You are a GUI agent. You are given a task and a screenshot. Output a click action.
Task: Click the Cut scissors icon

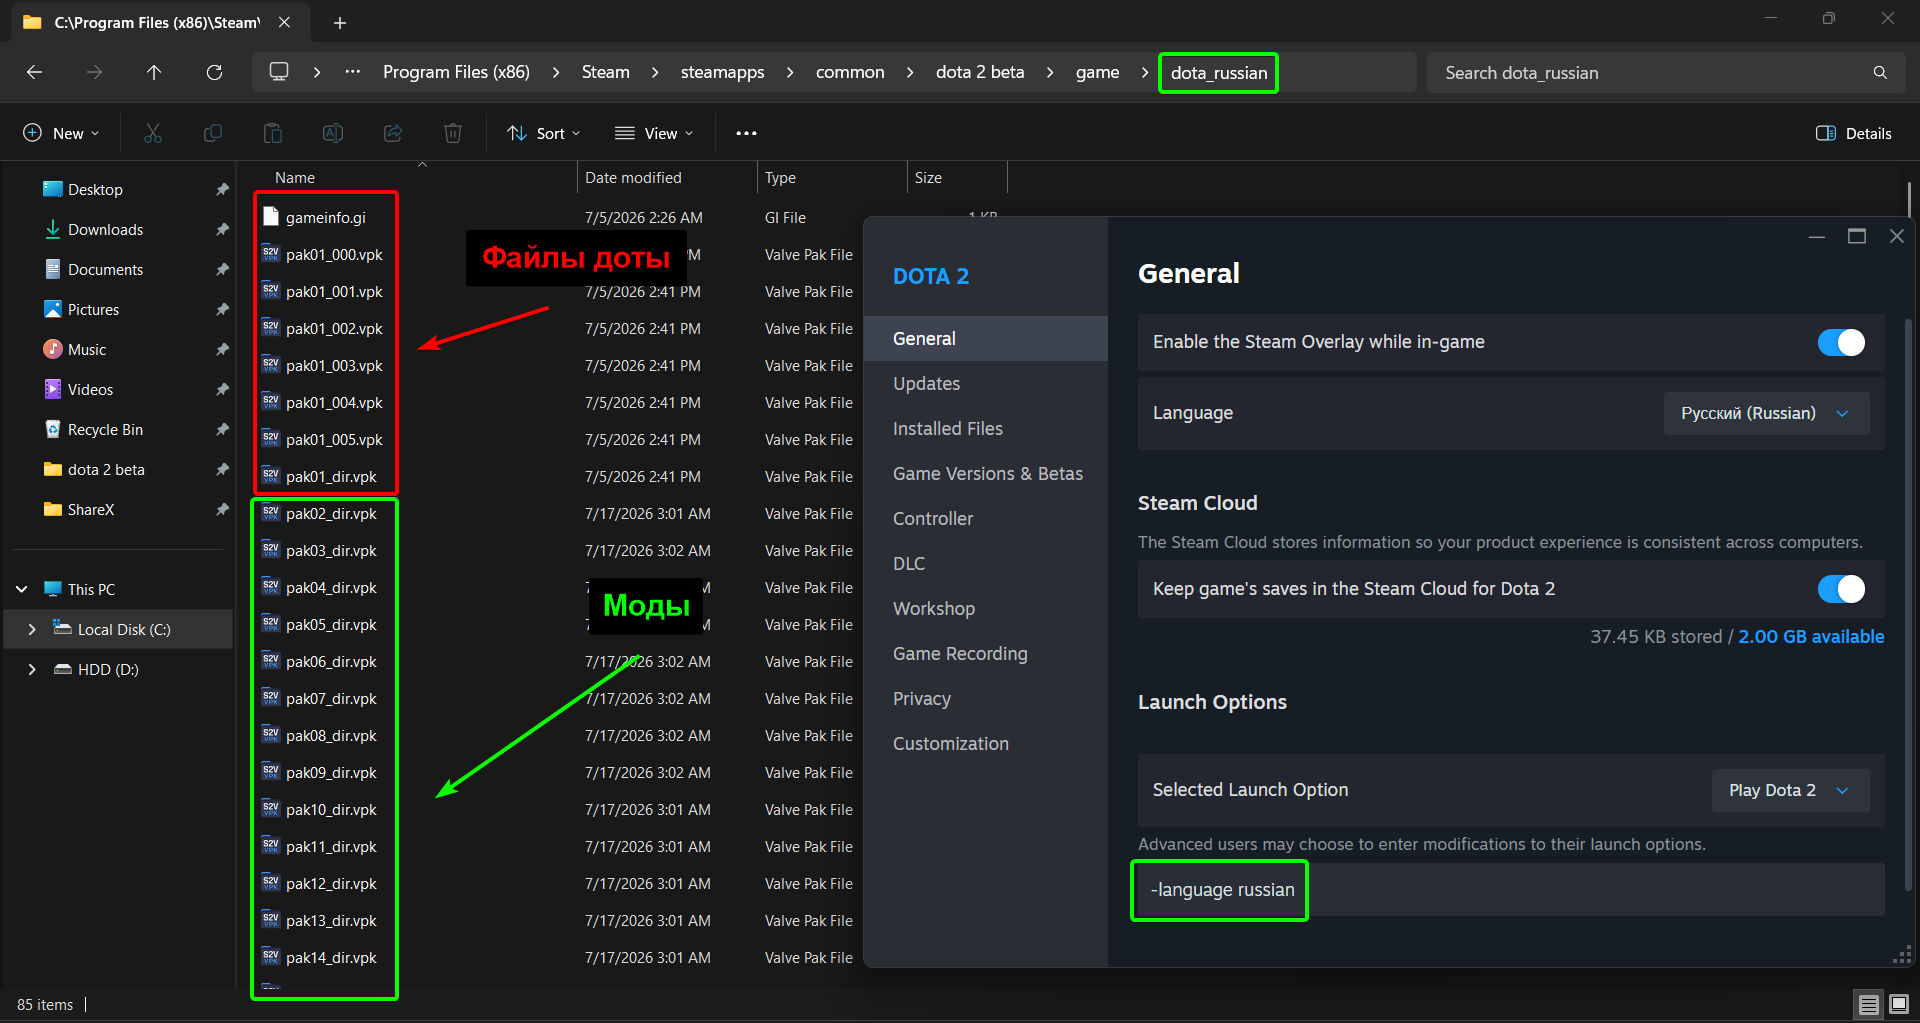click(153, 133)
